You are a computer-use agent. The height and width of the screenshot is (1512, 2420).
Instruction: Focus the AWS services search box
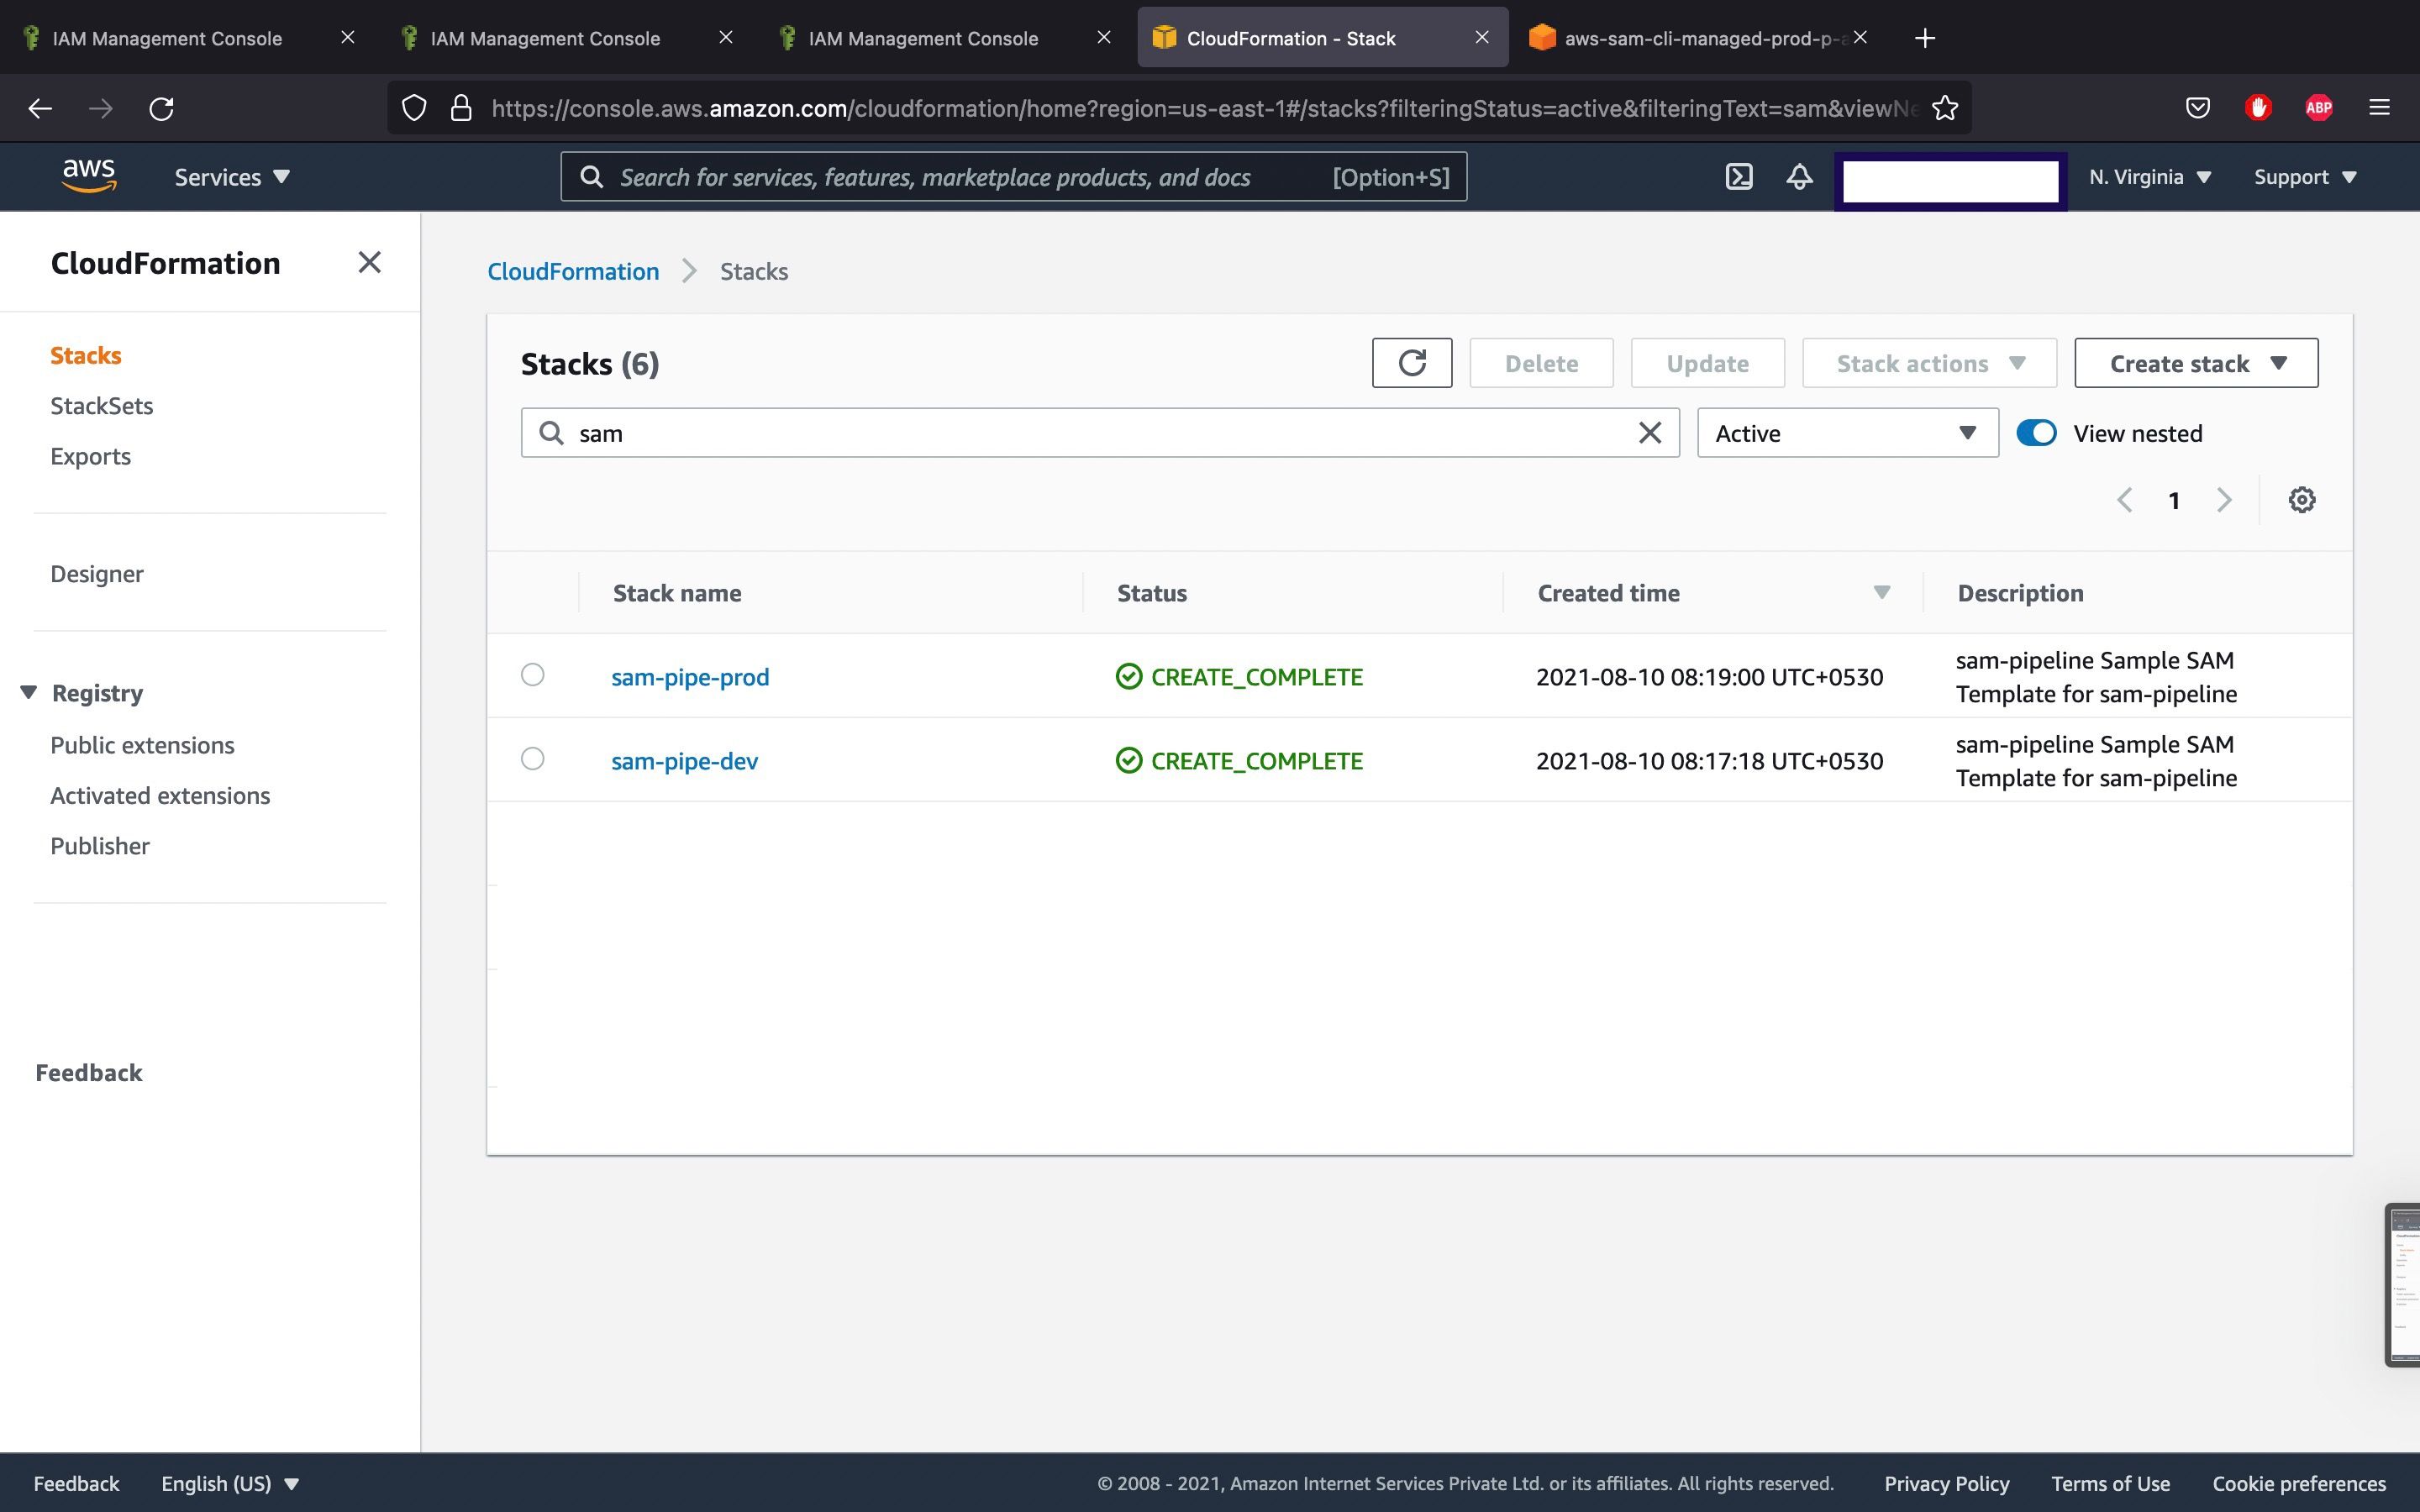click(1013, 177)
